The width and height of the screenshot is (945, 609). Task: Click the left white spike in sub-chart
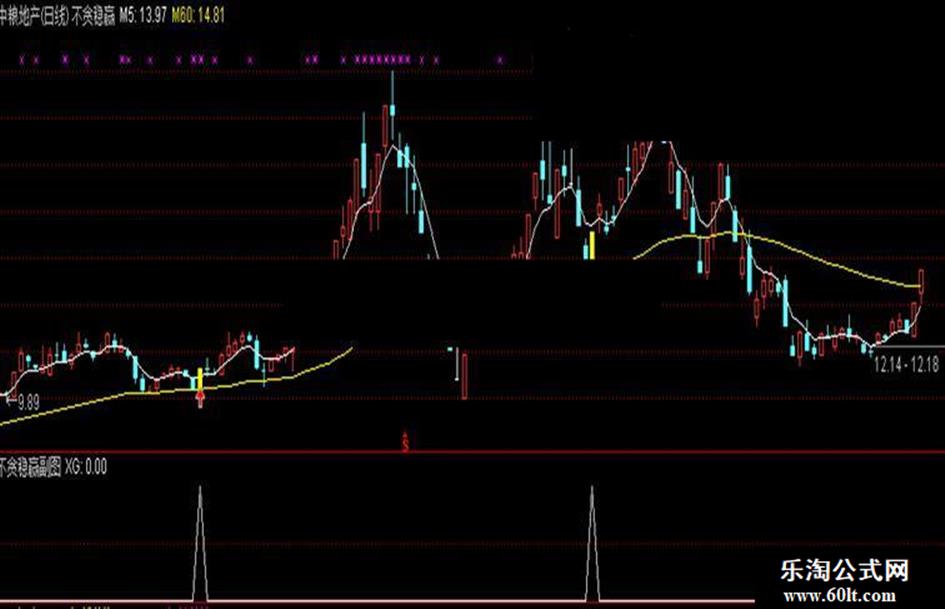[200, 543]
